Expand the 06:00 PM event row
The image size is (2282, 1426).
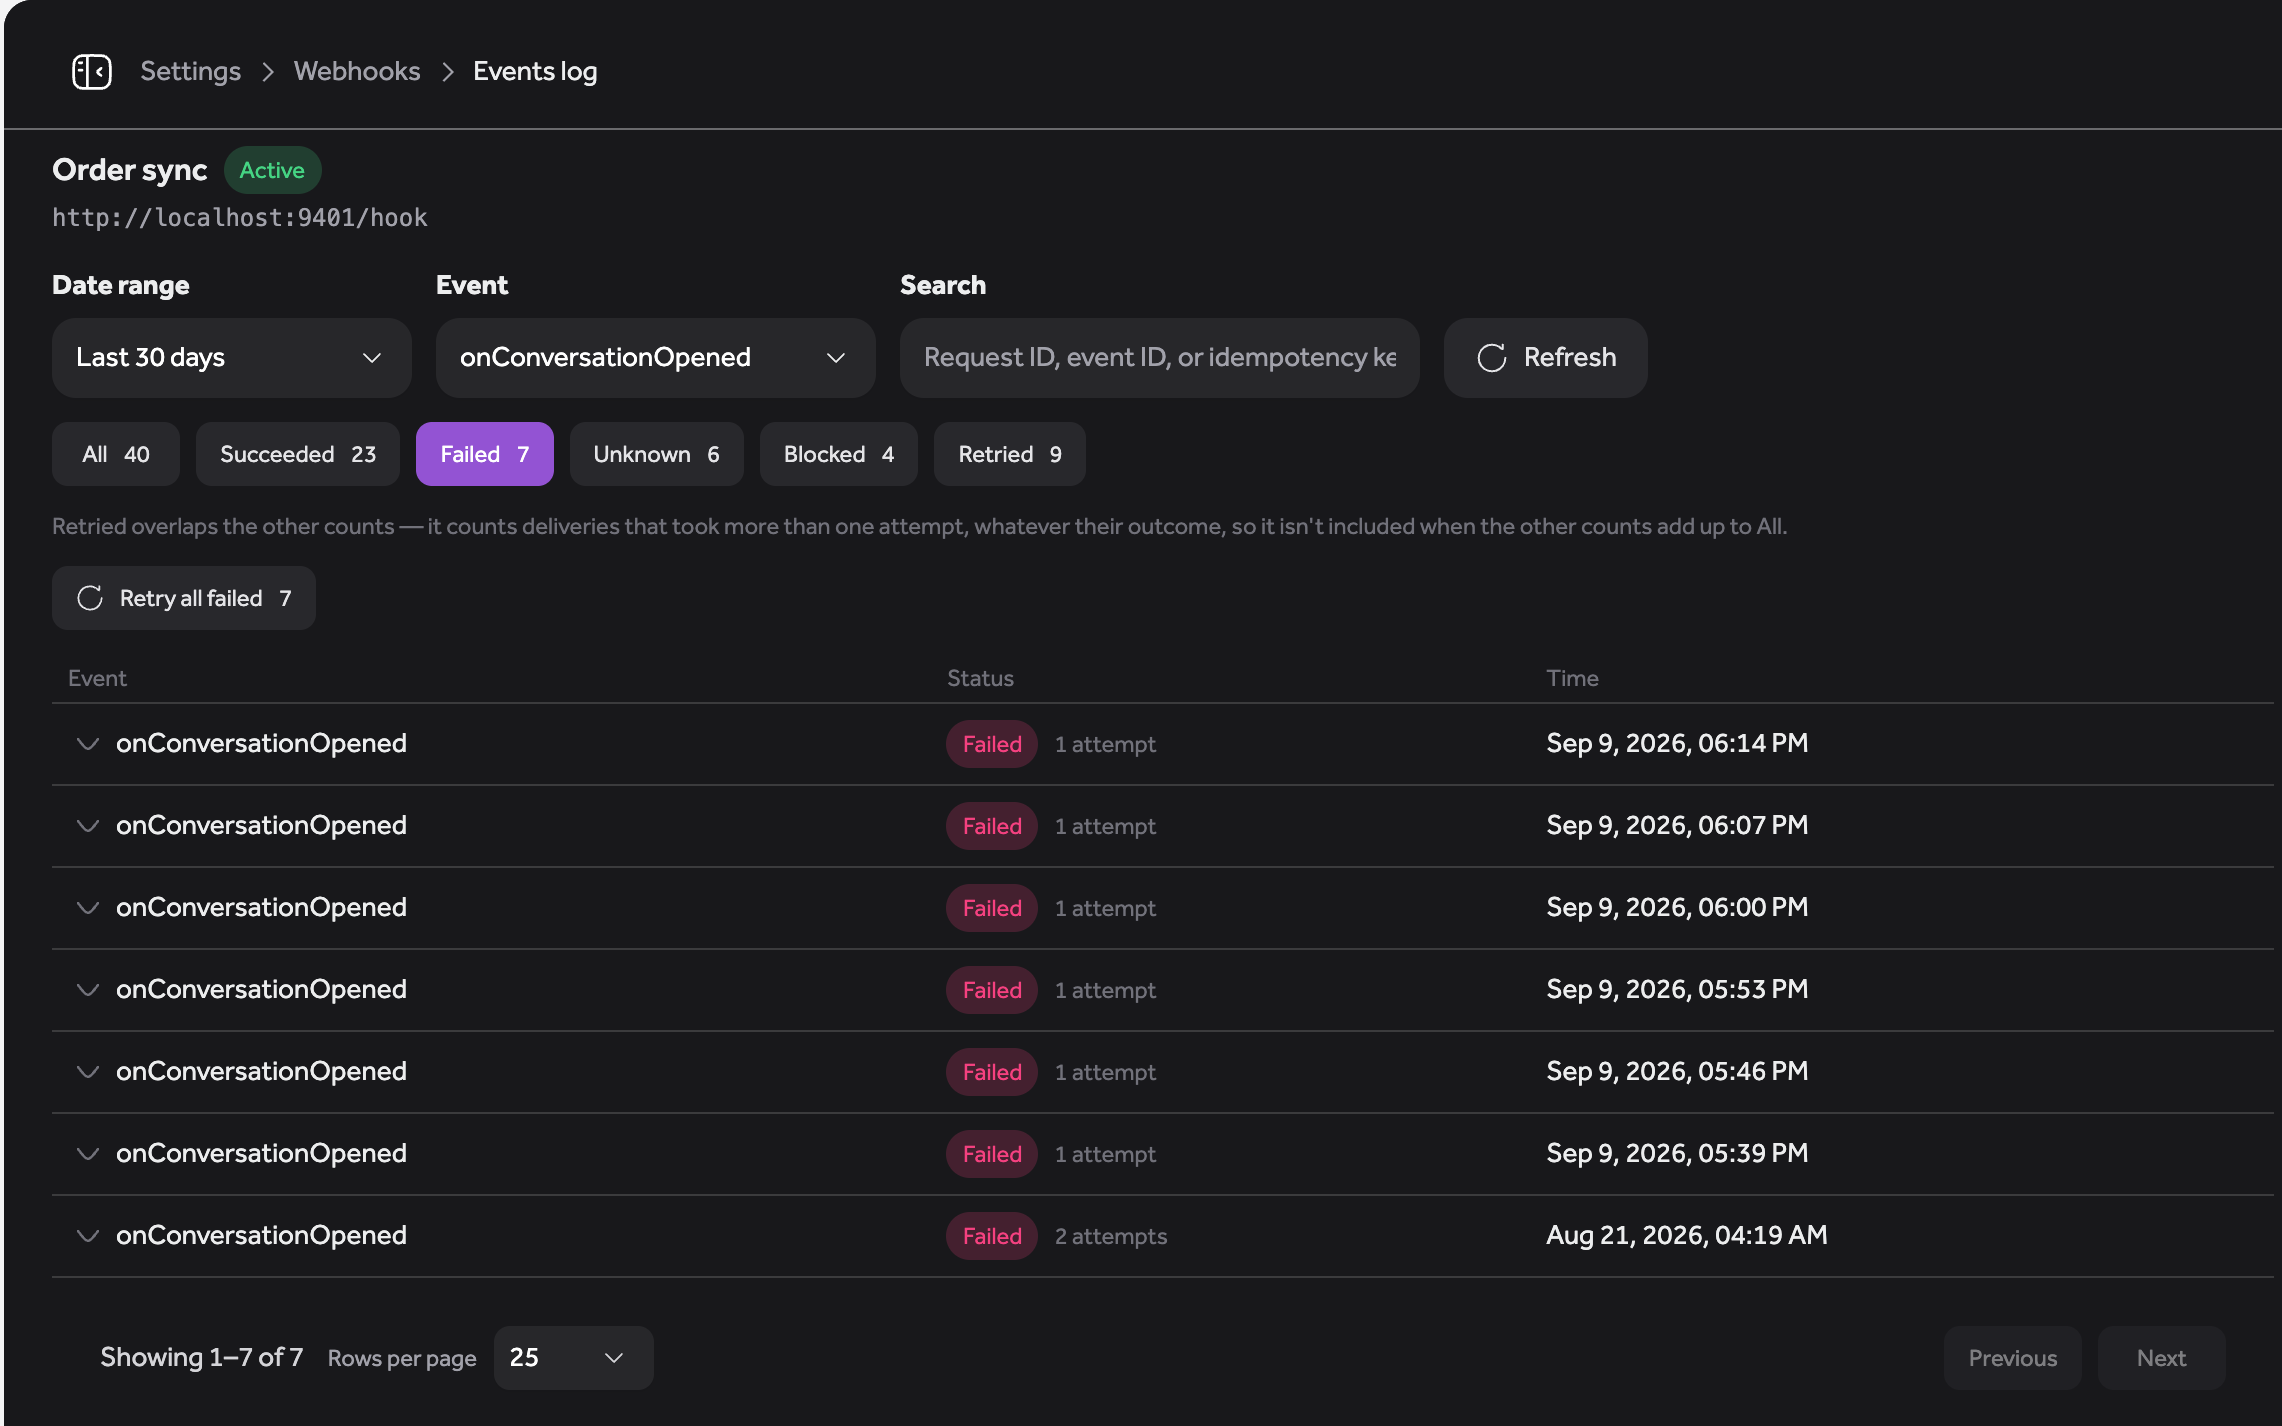click(x=88, y=908)
